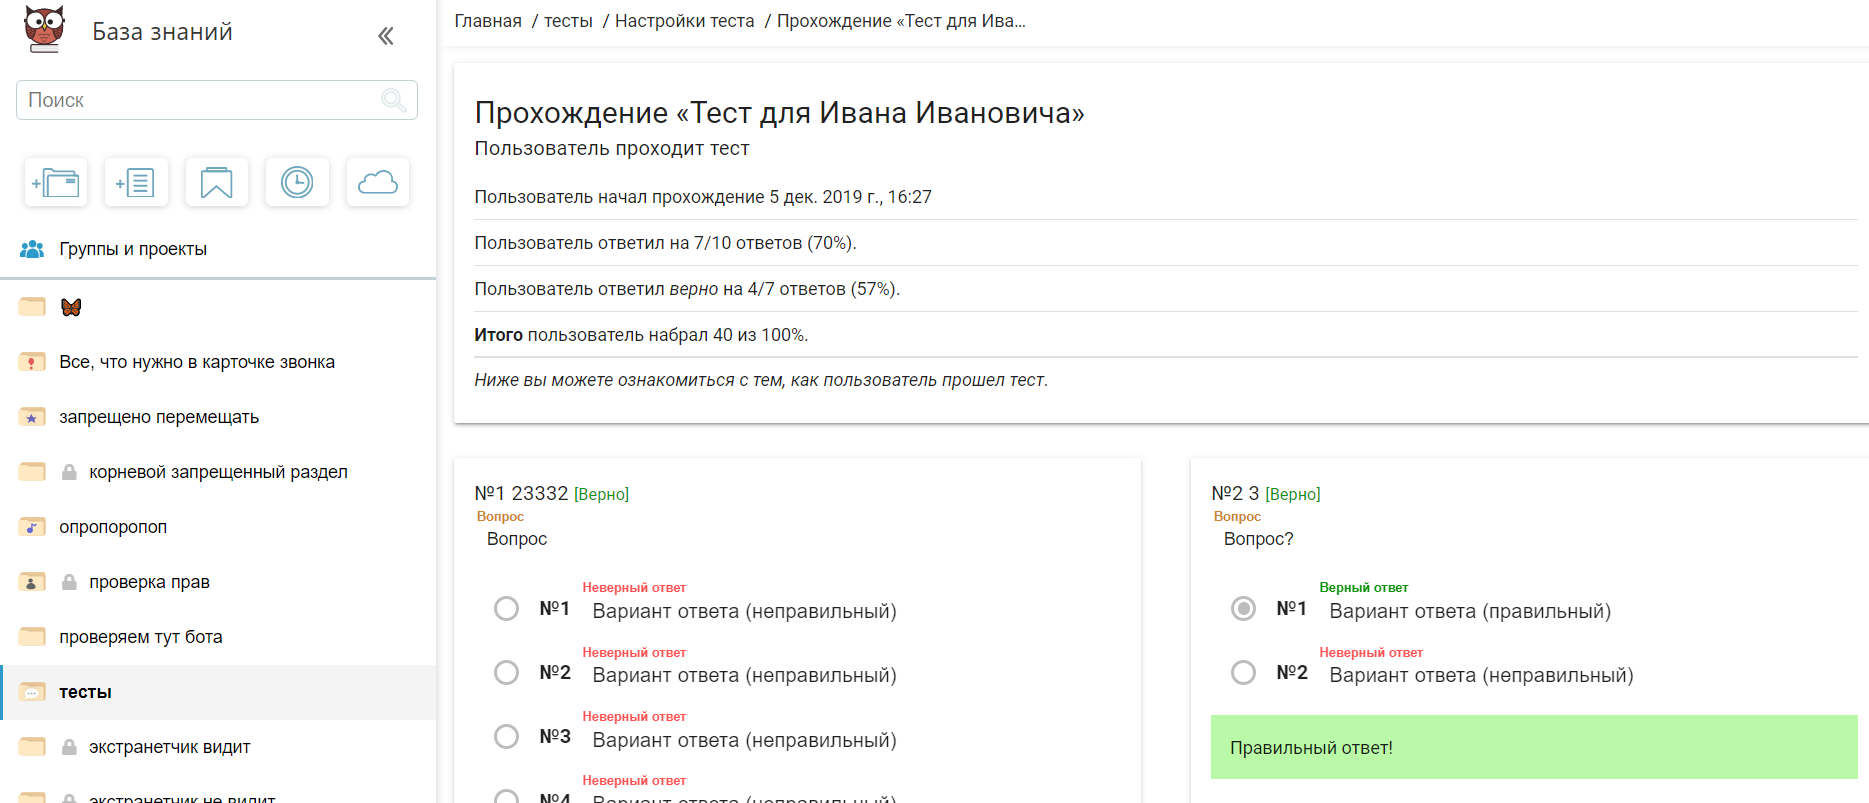Click the Поиск search field

217,100
